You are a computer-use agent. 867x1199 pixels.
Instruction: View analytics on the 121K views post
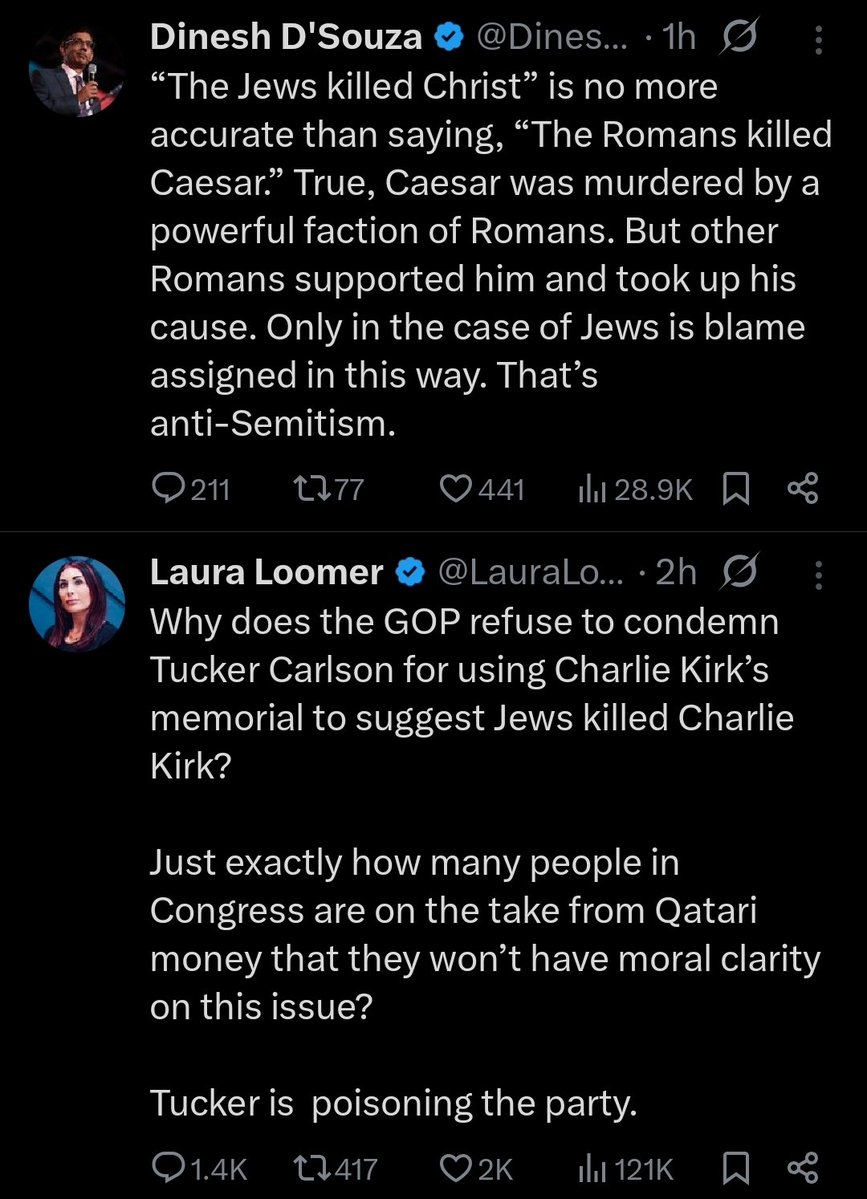[594, 1168]
